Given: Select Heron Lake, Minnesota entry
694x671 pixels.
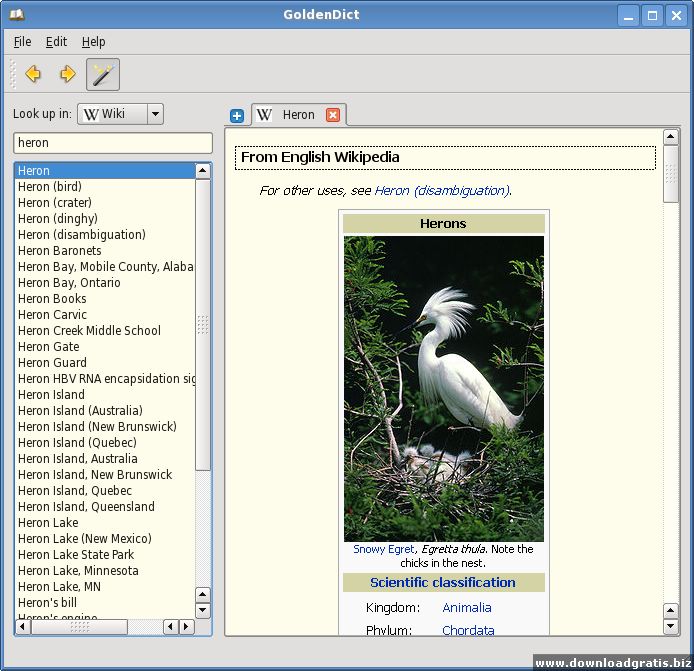Looking at the screenshot, I should click(x=105, y=571).
